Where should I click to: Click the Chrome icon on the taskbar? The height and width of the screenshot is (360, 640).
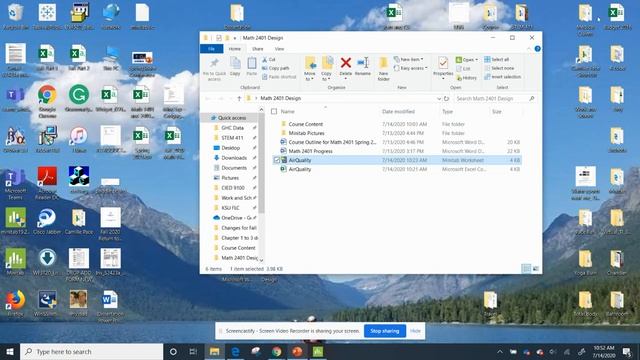click(x=276, y=351)
